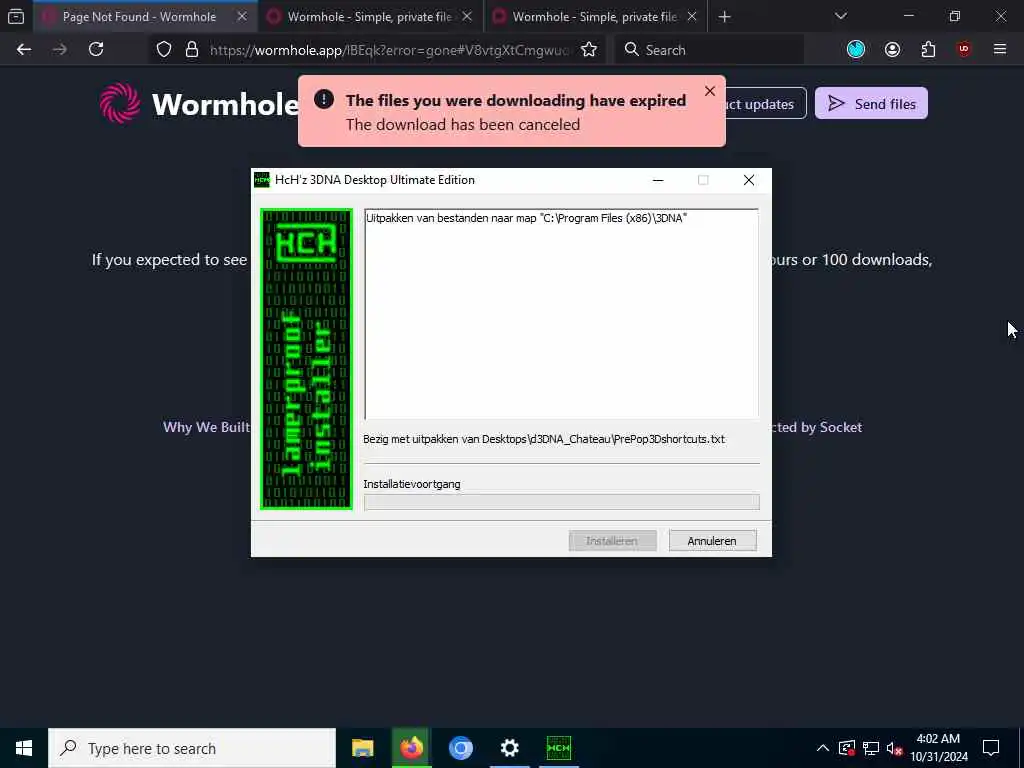Switch to the third Wormhole tab

click(x=596, y=17)
